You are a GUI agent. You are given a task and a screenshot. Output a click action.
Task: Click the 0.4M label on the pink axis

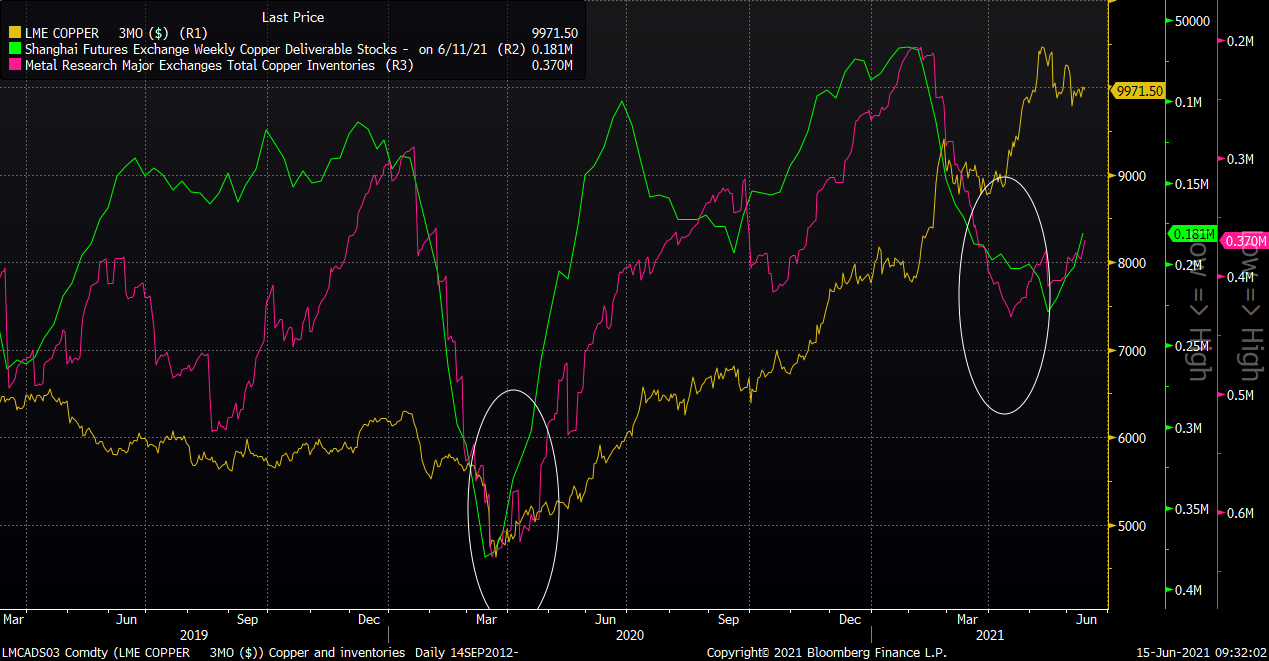(1240, 277)
